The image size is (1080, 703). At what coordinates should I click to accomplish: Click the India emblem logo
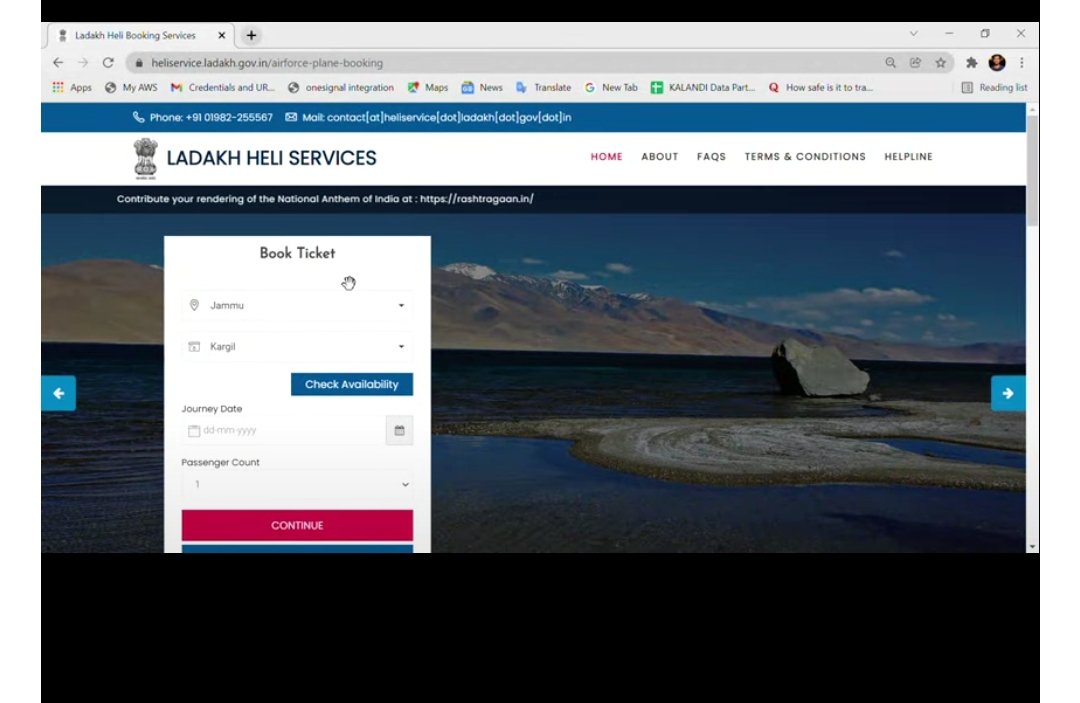pos(146,158)
